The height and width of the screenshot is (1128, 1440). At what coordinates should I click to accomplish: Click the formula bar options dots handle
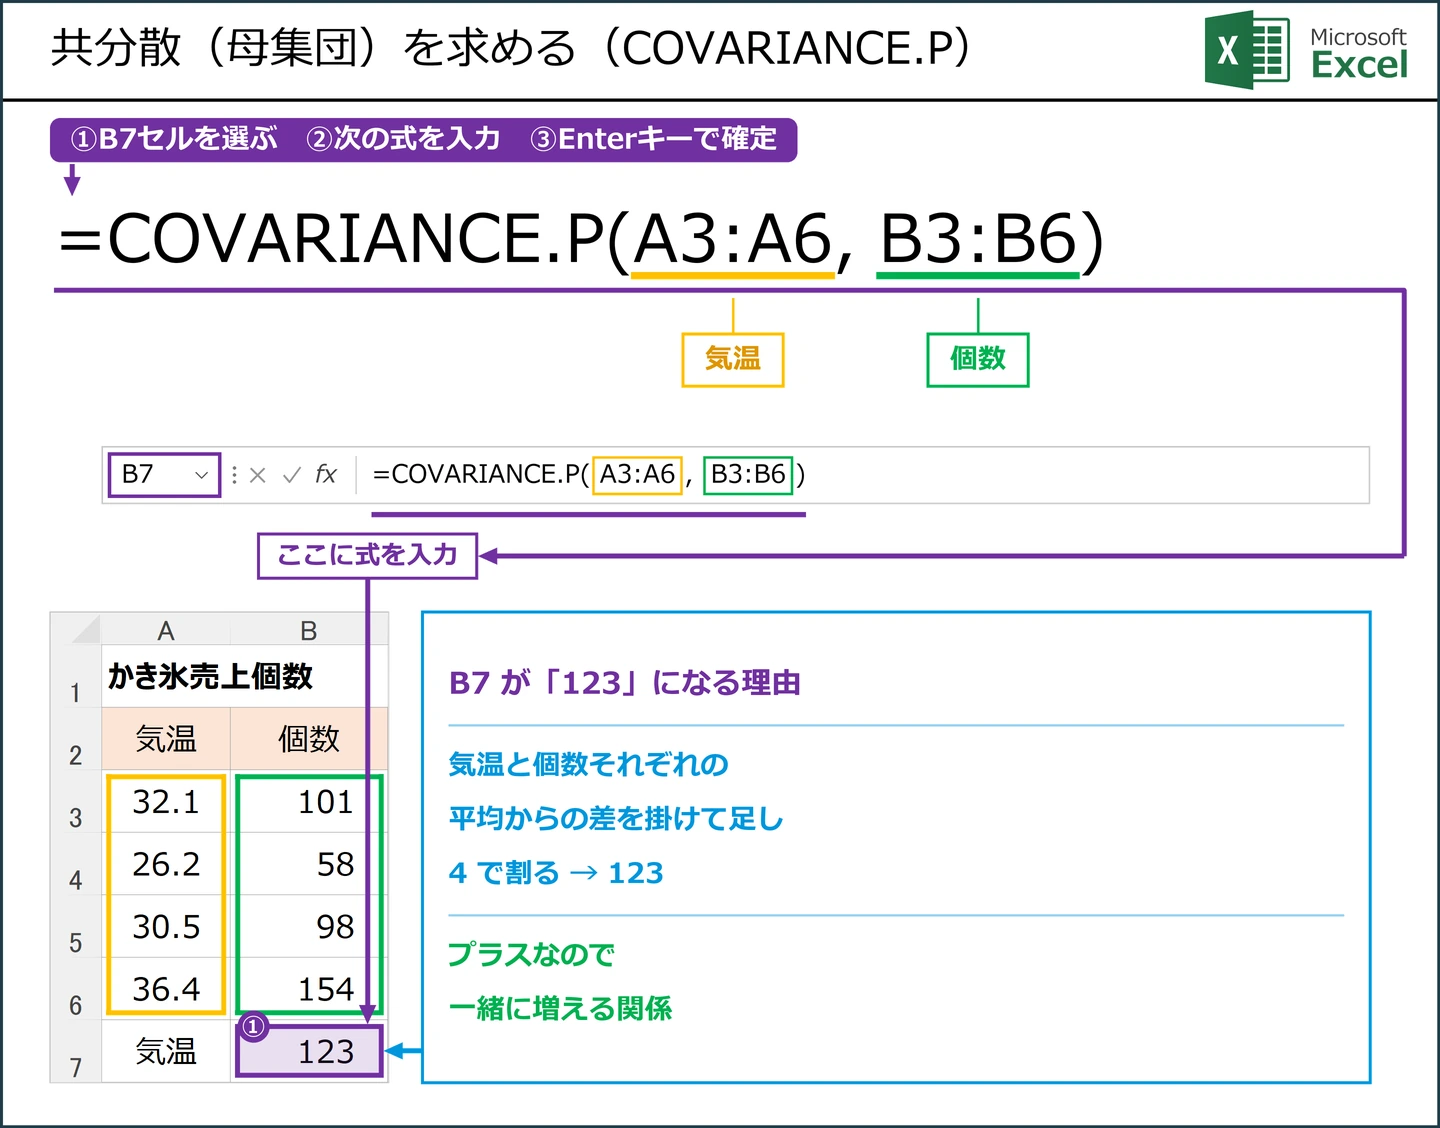coord(234,475)
